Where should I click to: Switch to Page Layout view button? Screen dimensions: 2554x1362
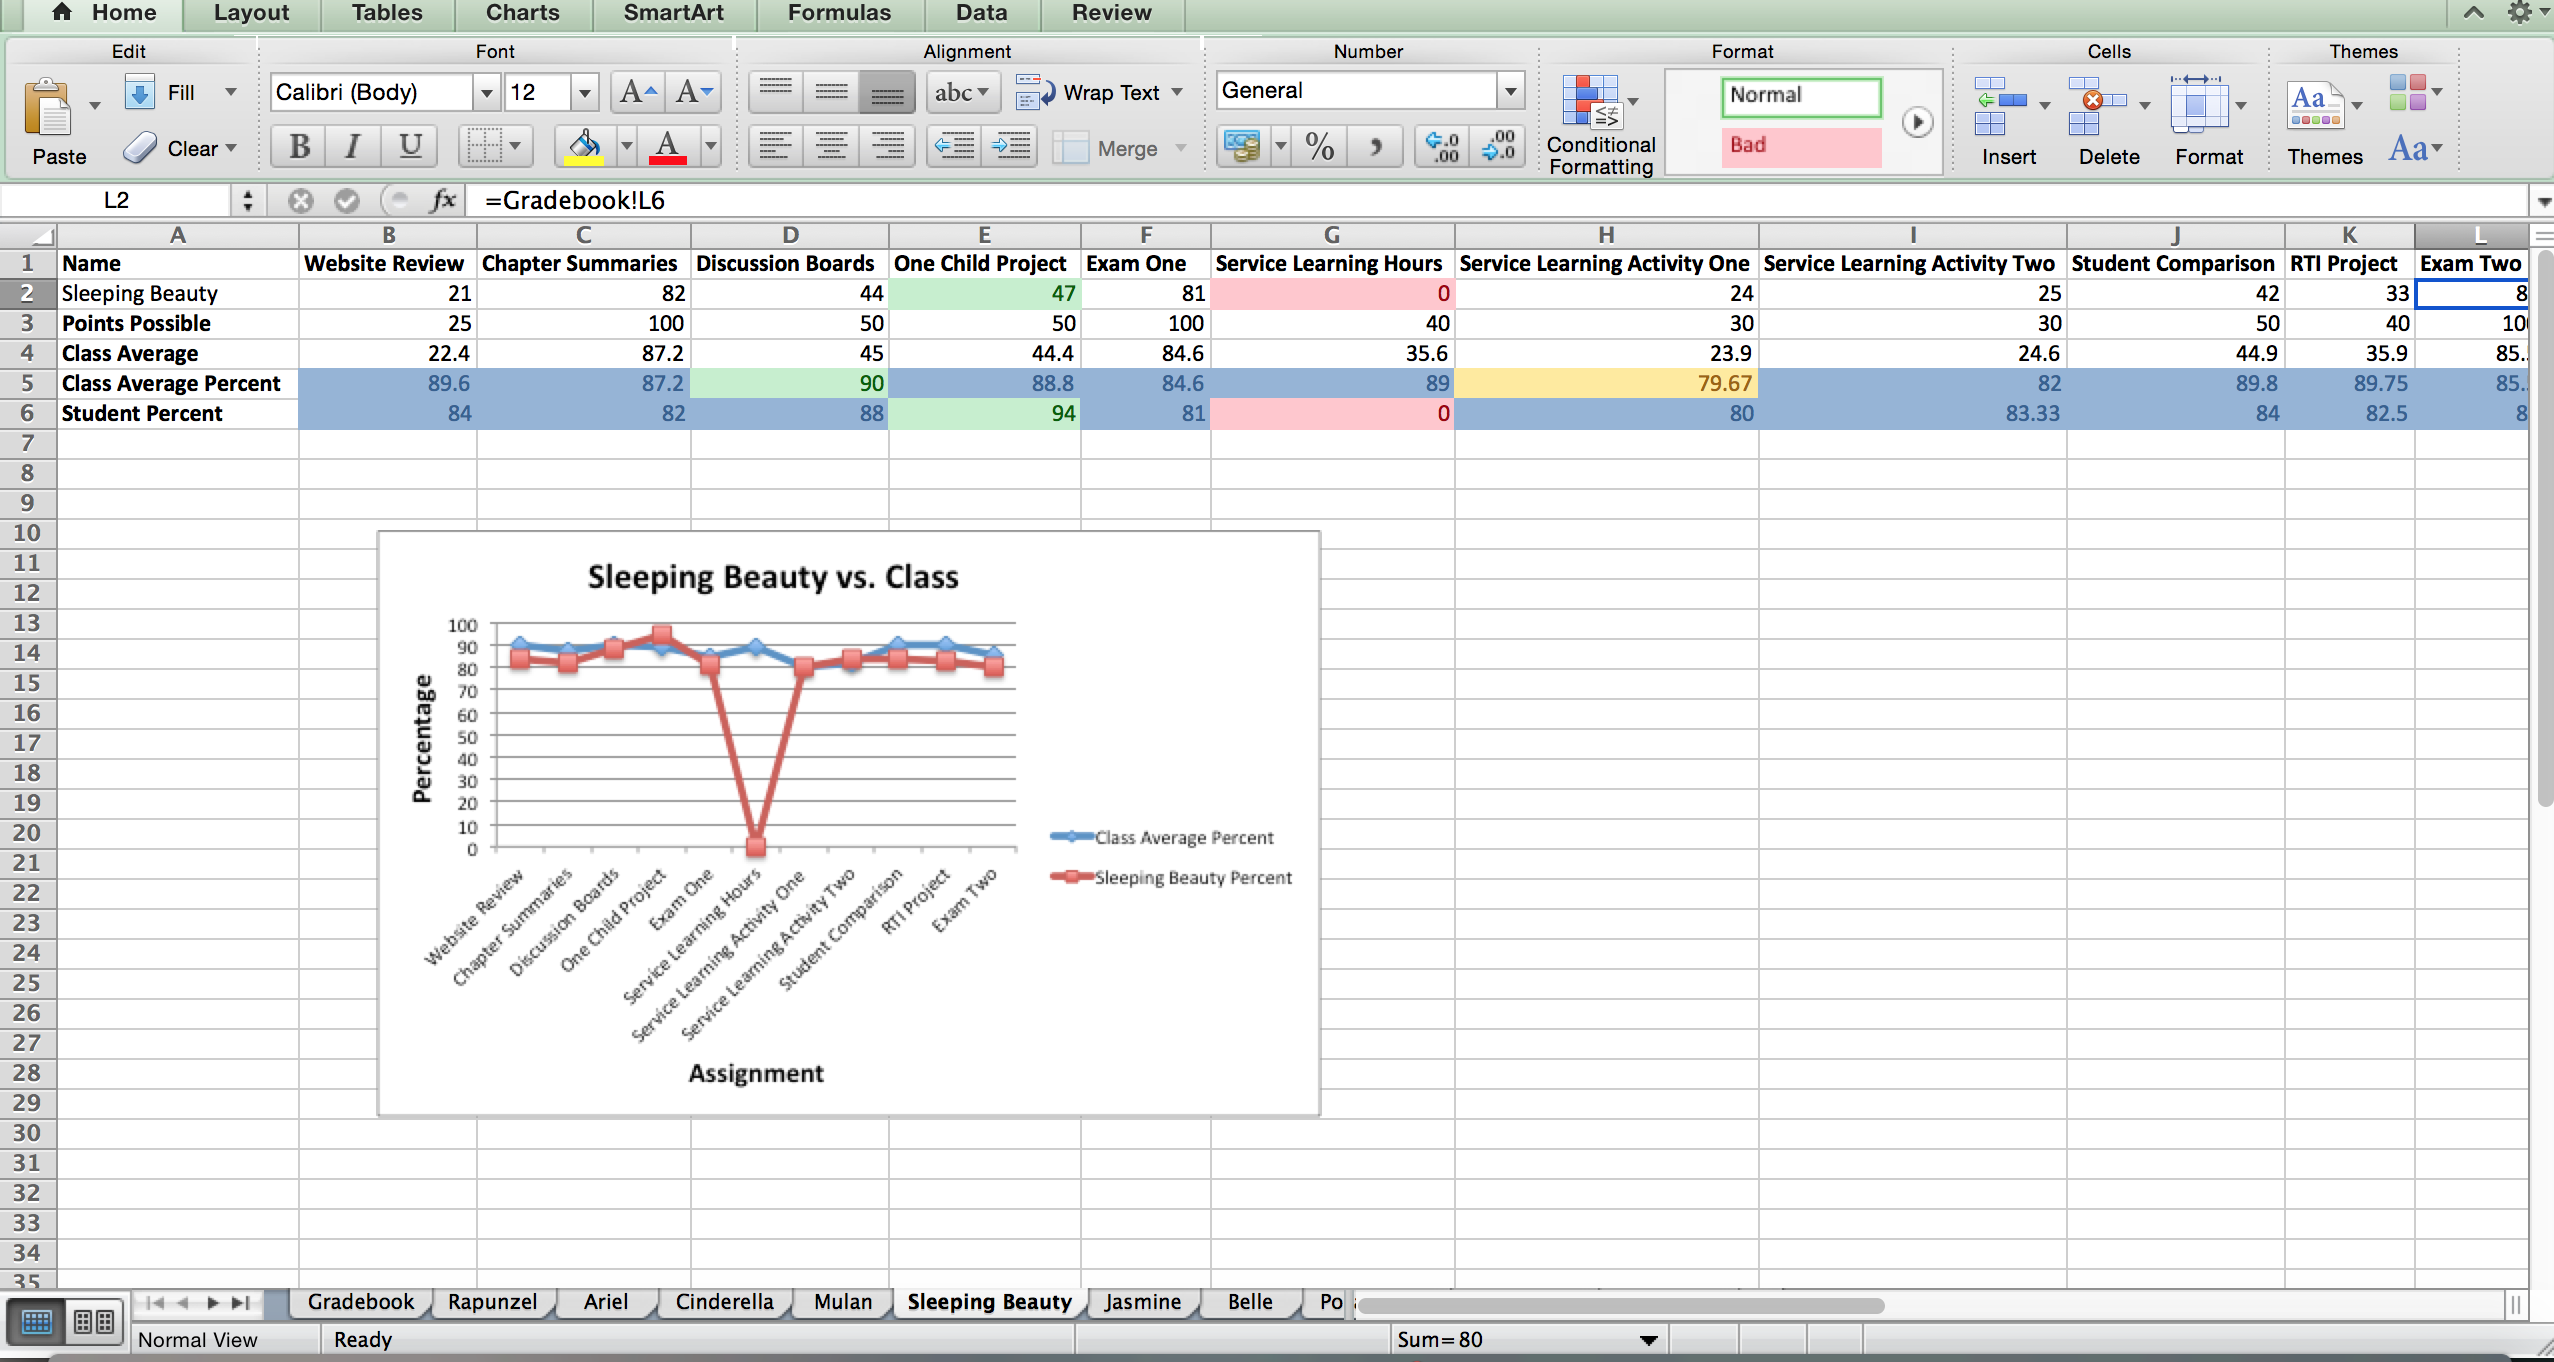[94, 1322]
